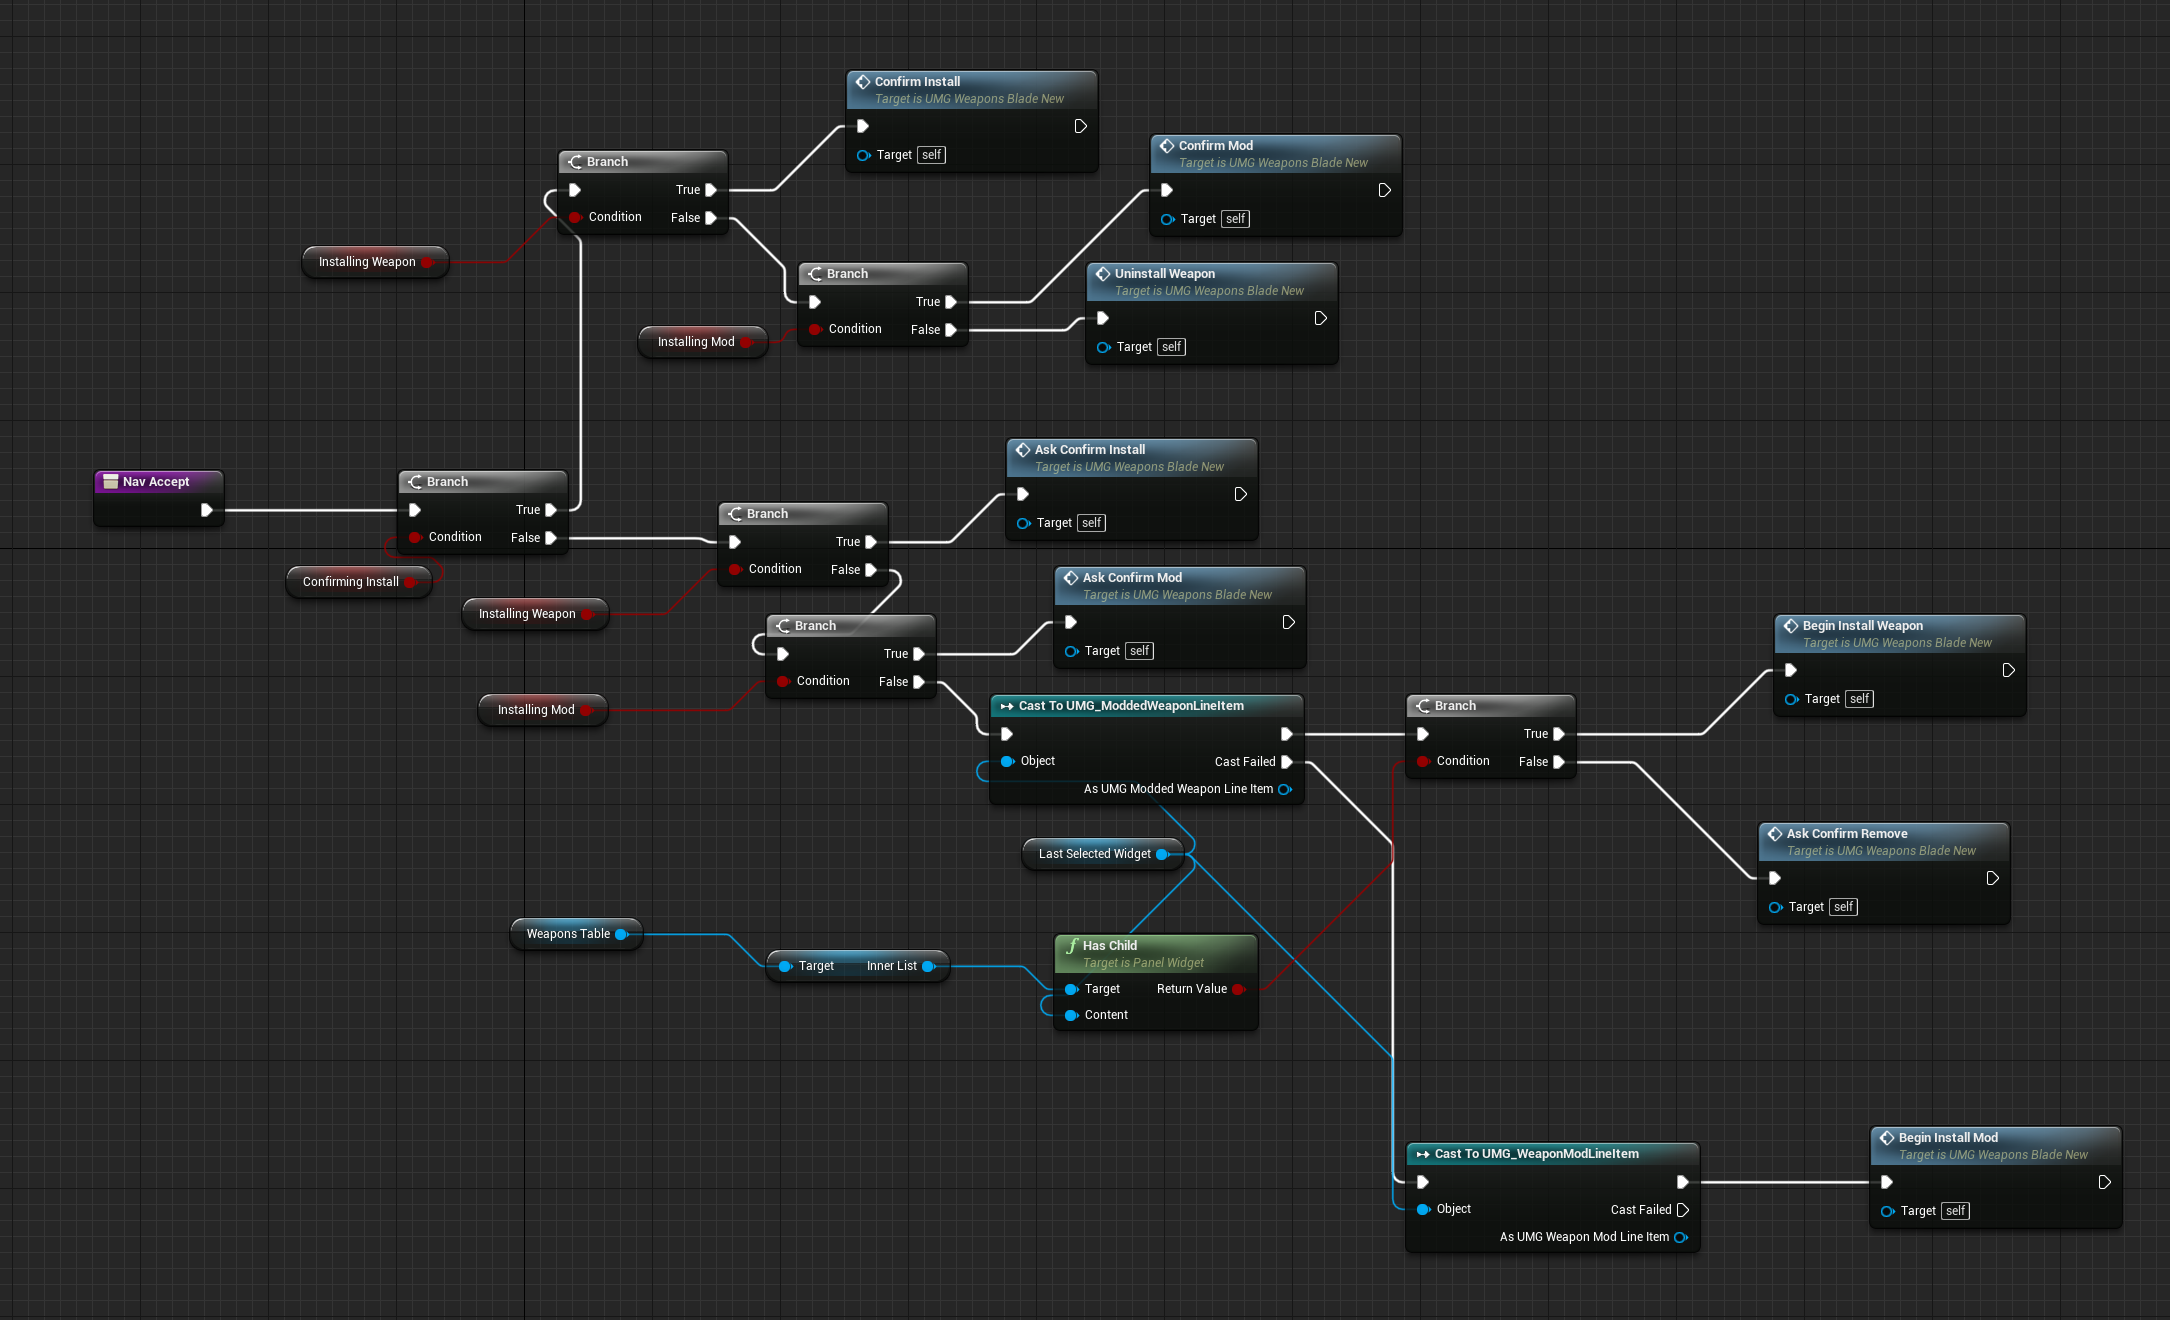Image resolution: width=2170 pixels, height=1320 pixels.
Task: Select the Installing Mod node near Ask Confirm Mod branch
Action: (543, 710)
